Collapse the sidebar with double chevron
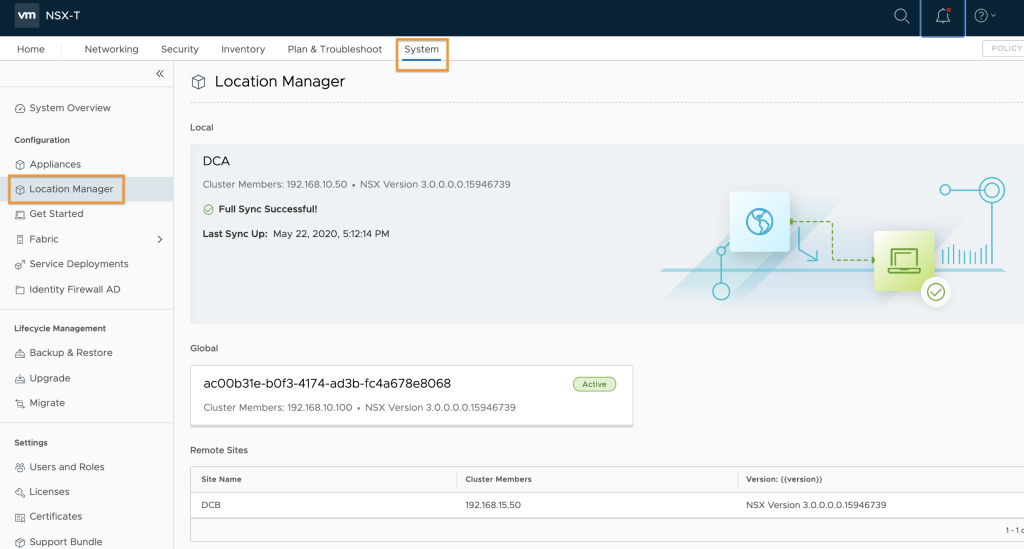1024x549 pixels. coord(160,74)
